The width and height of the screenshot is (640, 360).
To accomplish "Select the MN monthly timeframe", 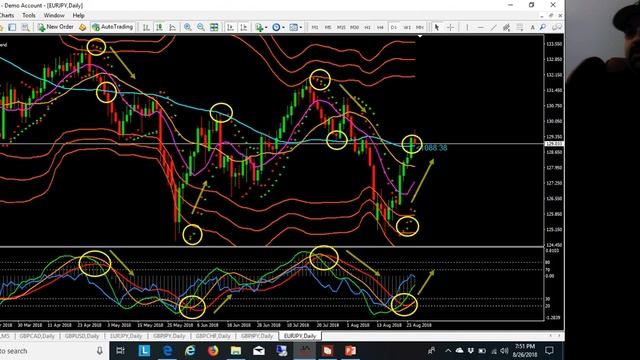I will point(420,27).
